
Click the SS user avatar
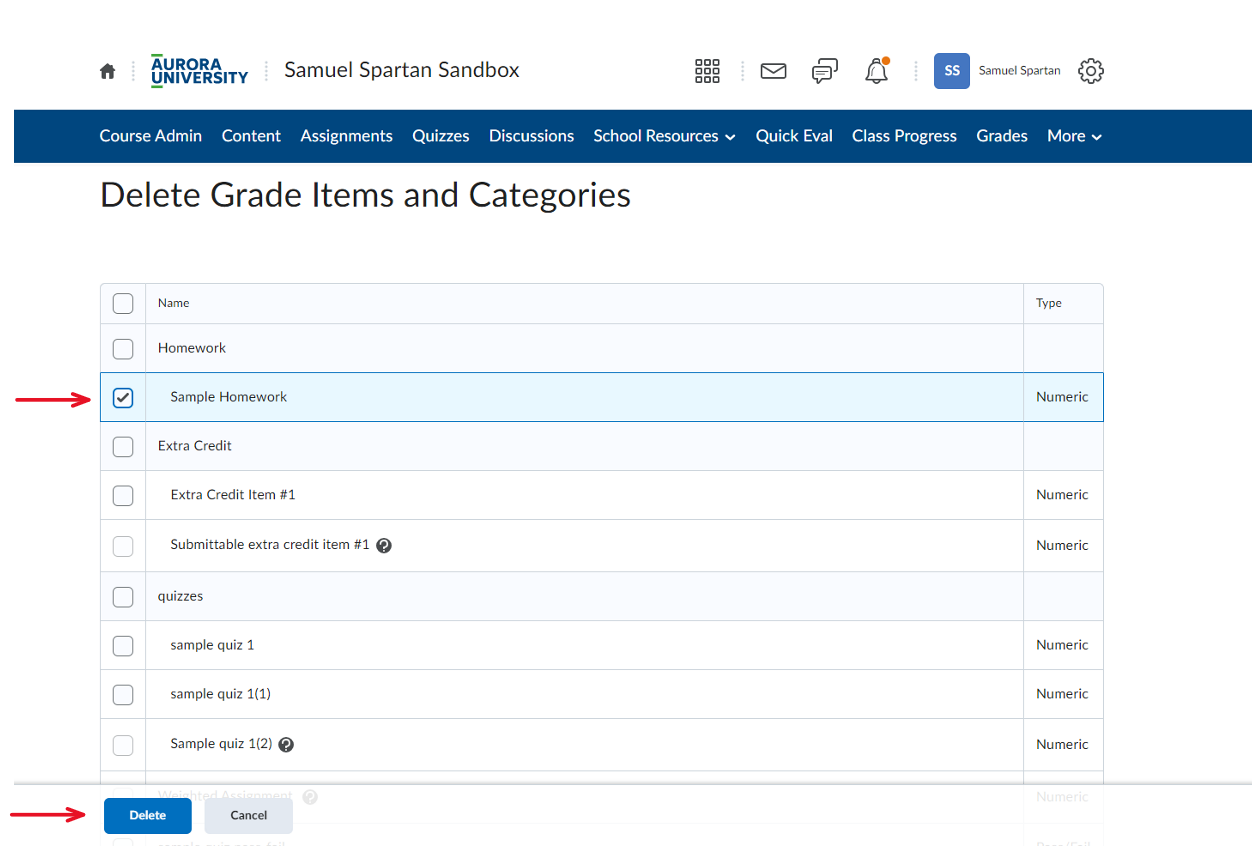coord(952,71)
